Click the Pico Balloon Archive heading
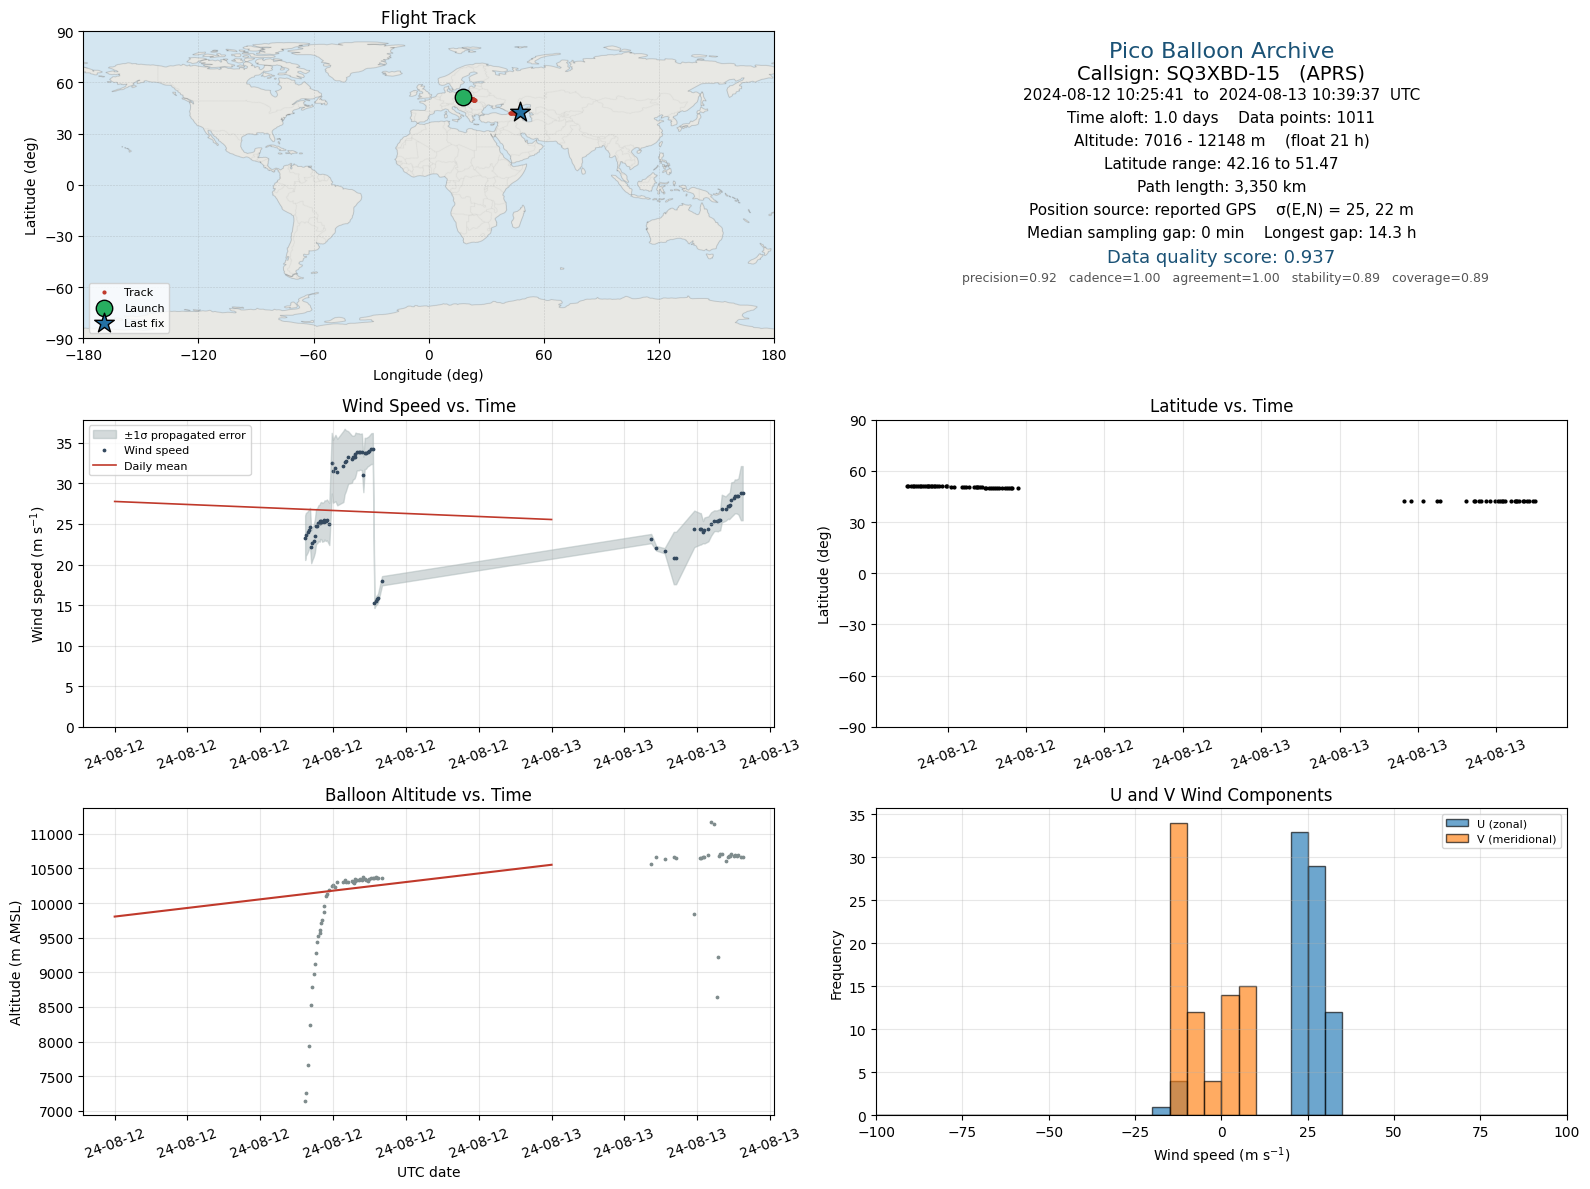 pyautogui.click(x=1221, y=51)
